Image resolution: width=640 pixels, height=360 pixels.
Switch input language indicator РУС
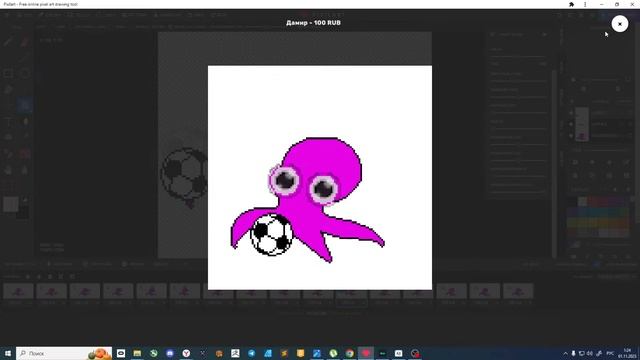point(610,353)
